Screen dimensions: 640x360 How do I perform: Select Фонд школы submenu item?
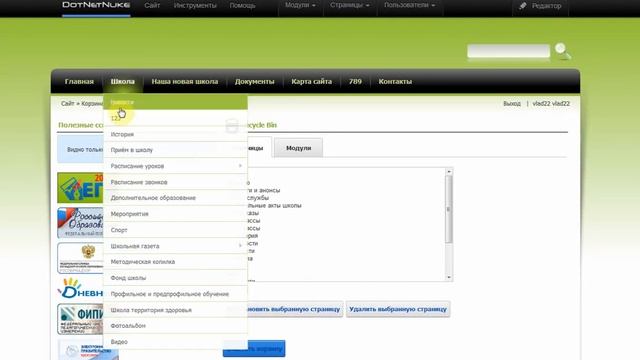(176, 278)
